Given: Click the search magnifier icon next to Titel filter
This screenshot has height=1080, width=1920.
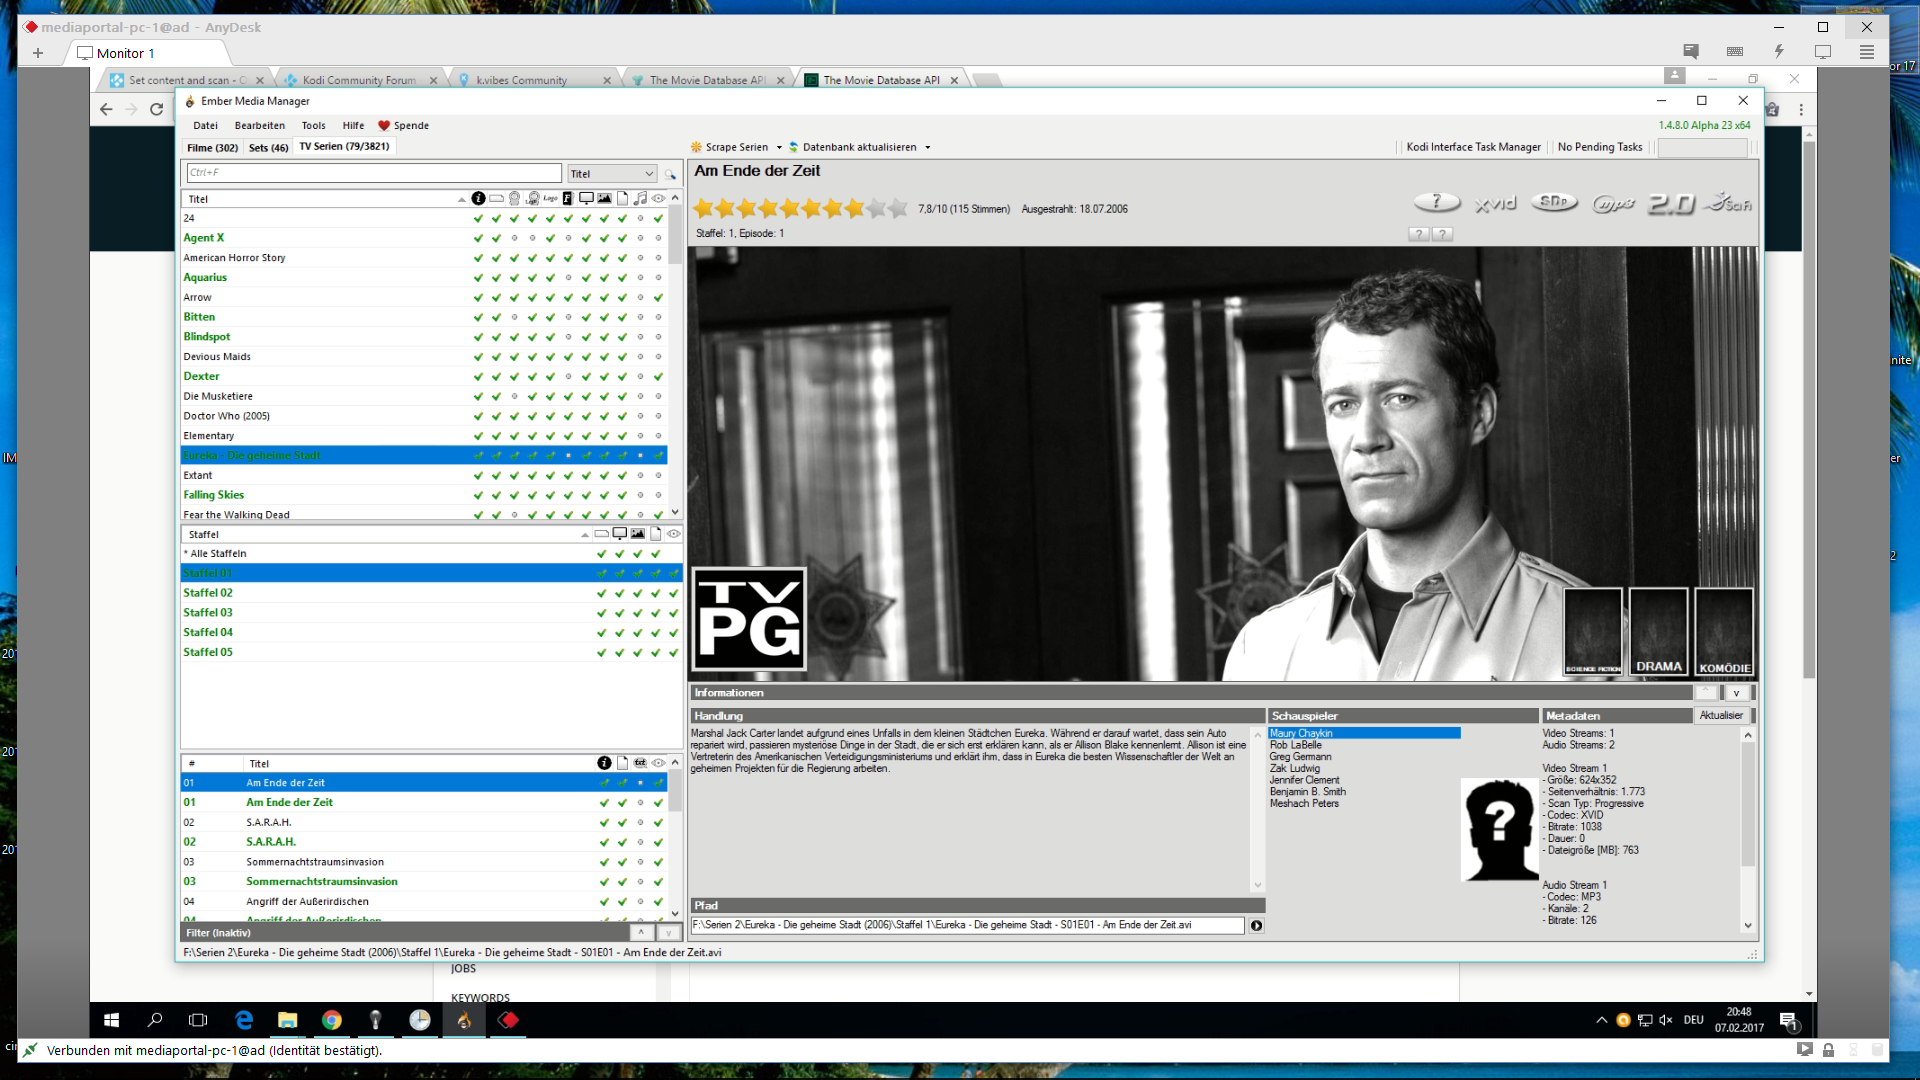Looking at the screenshot, I should point(670,174).
